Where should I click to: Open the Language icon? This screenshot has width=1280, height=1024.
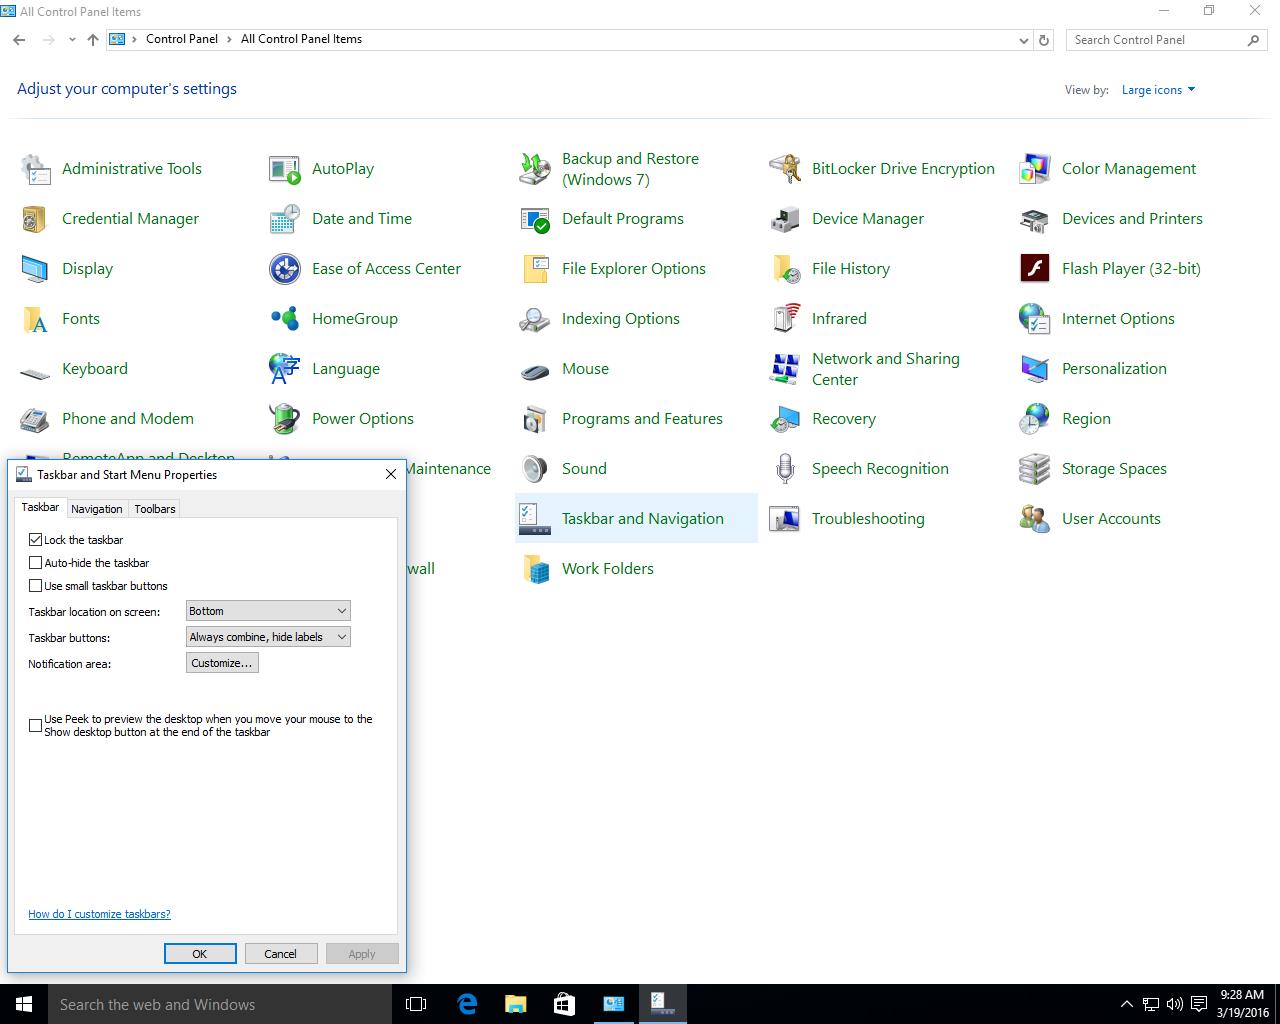point(285,369)
